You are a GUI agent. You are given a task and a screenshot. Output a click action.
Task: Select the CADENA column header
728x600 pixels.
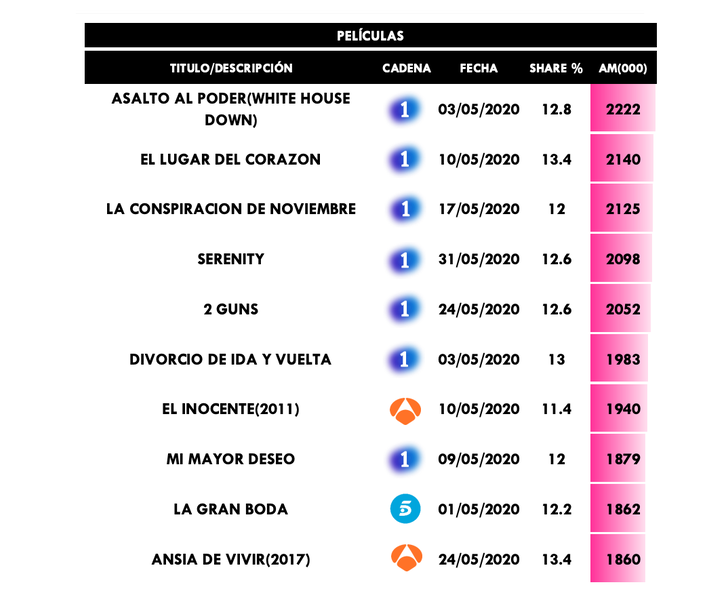click(406, 69)
